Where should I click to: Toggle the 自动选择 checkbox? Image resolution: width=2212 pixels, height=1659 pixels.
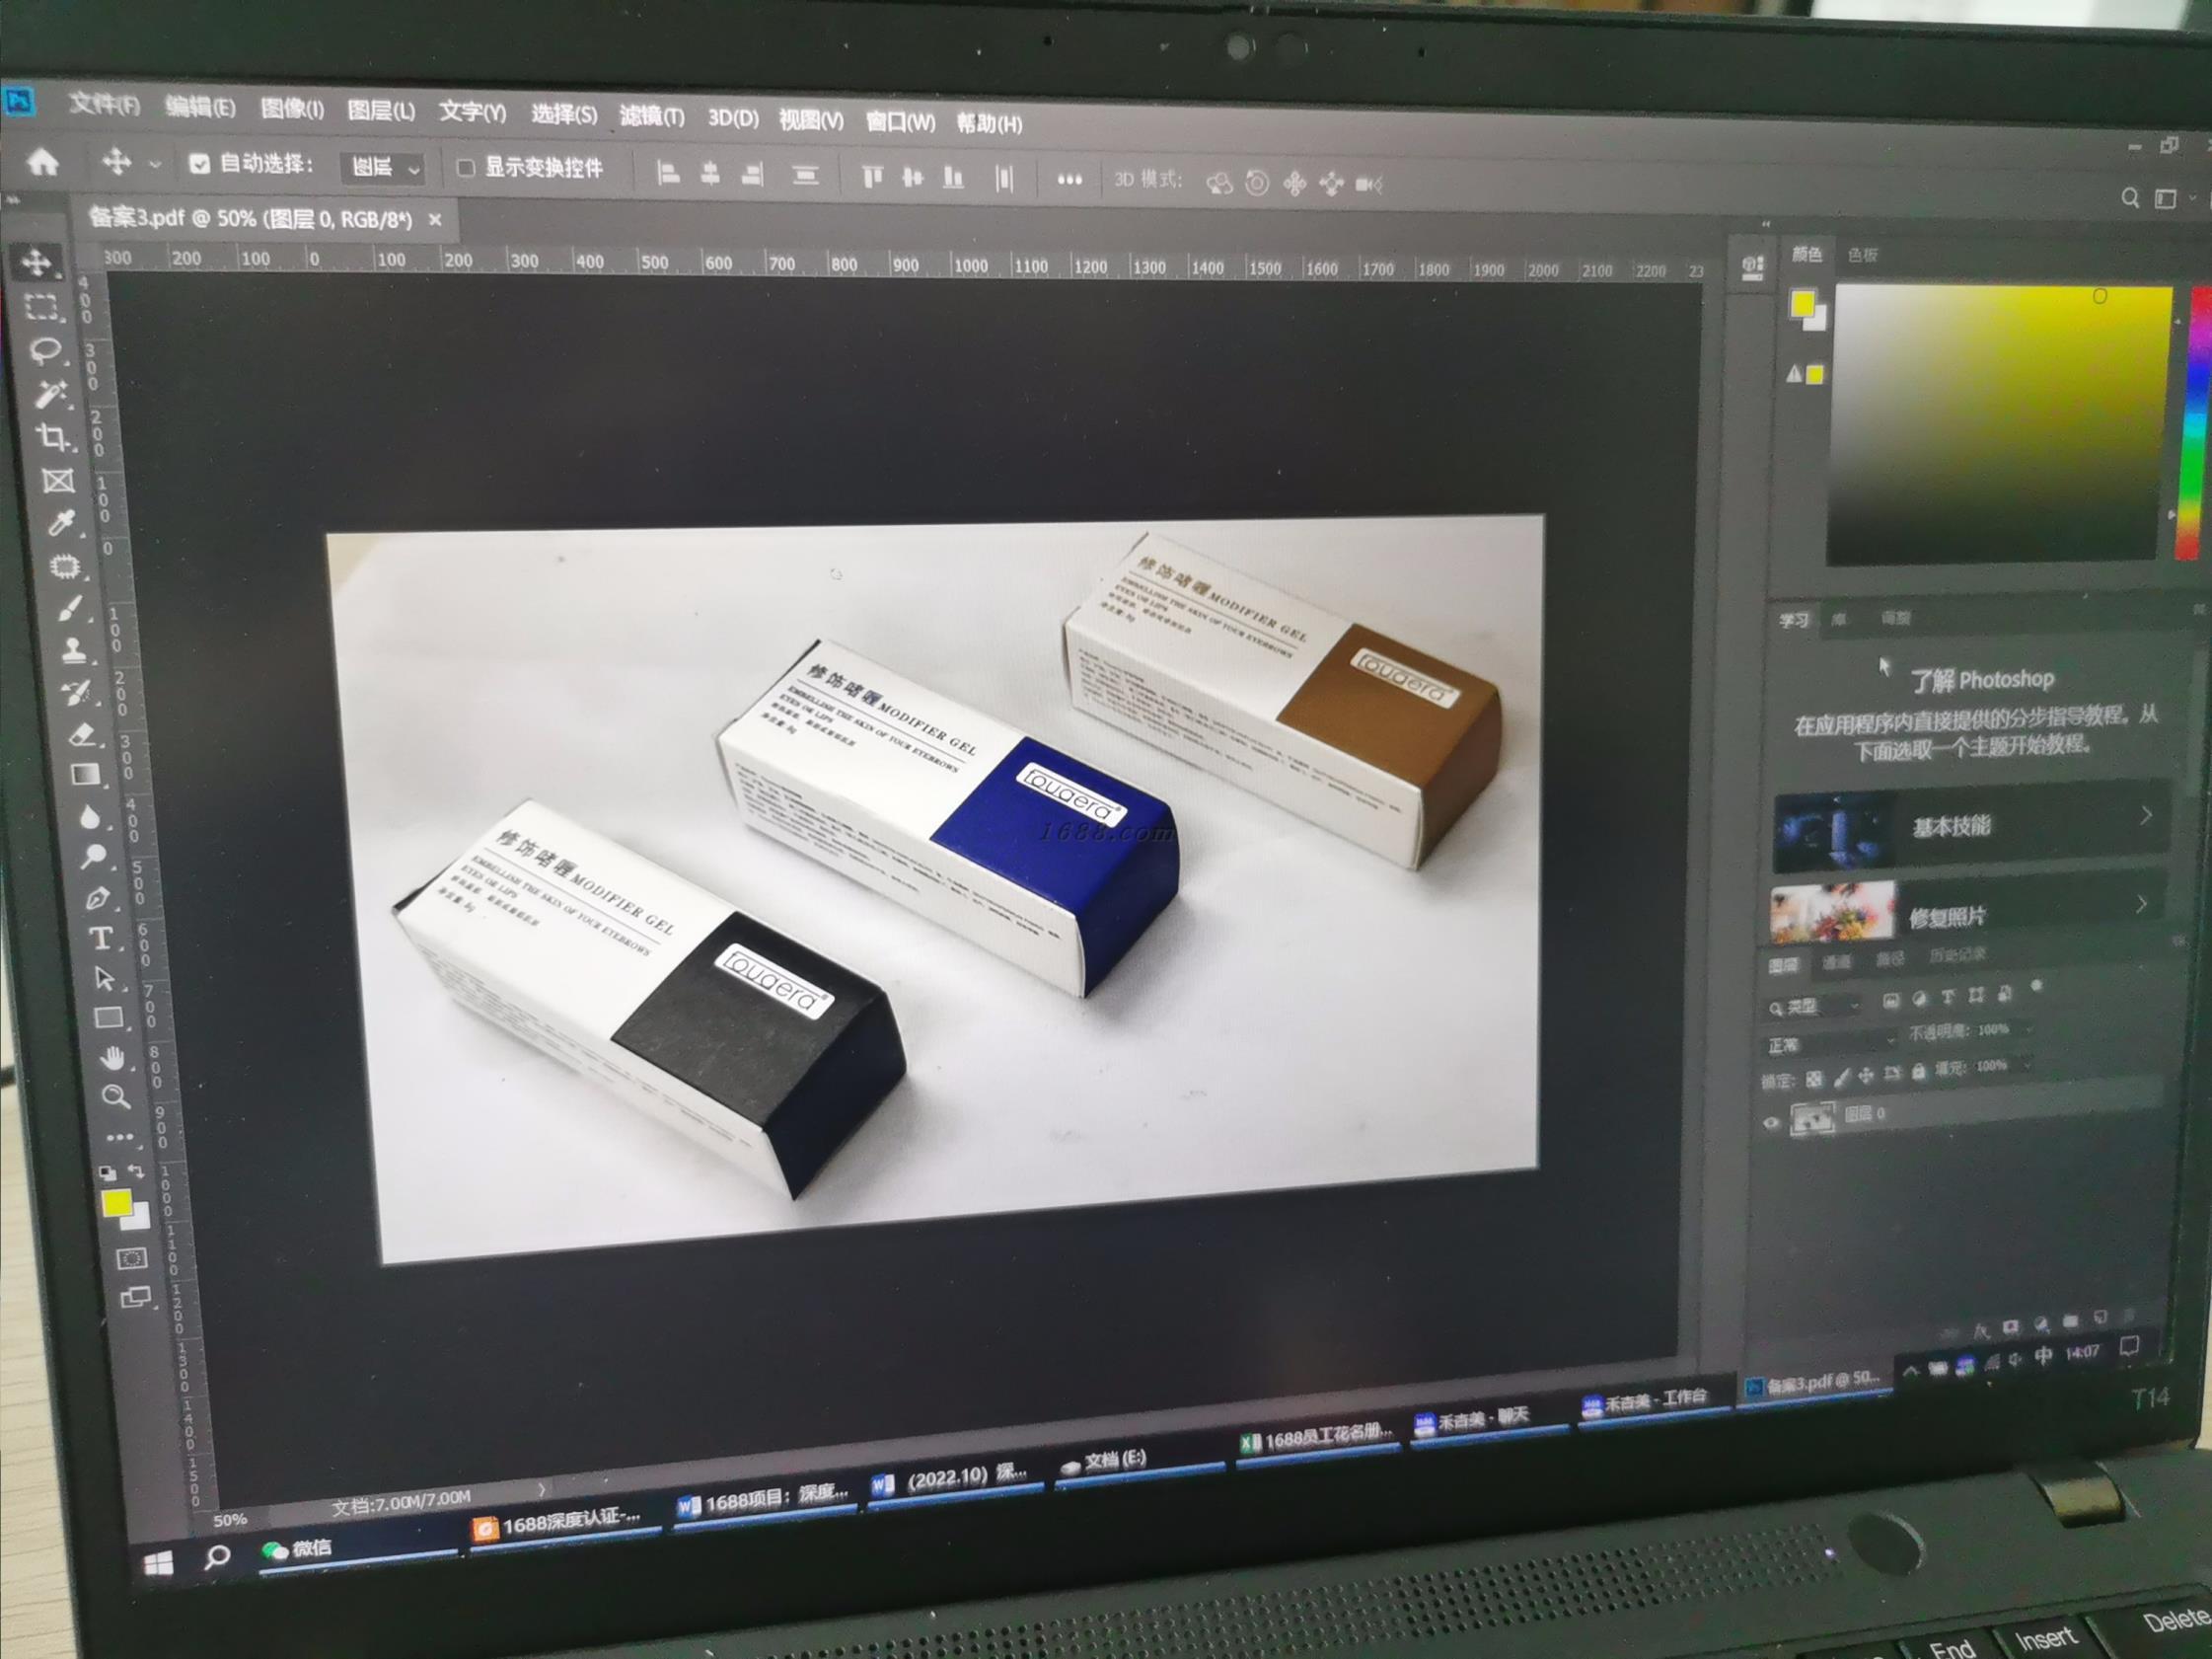199,164
